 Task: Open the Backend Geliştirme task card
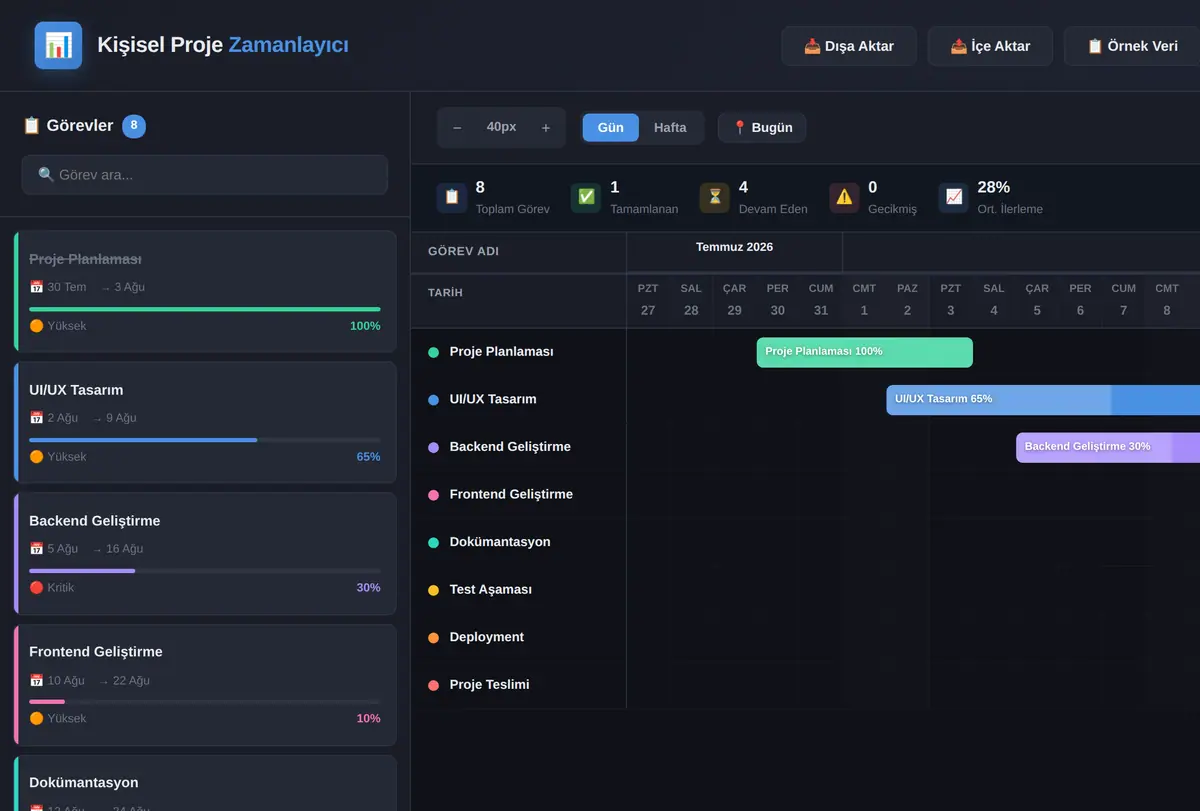coord(205,553)
